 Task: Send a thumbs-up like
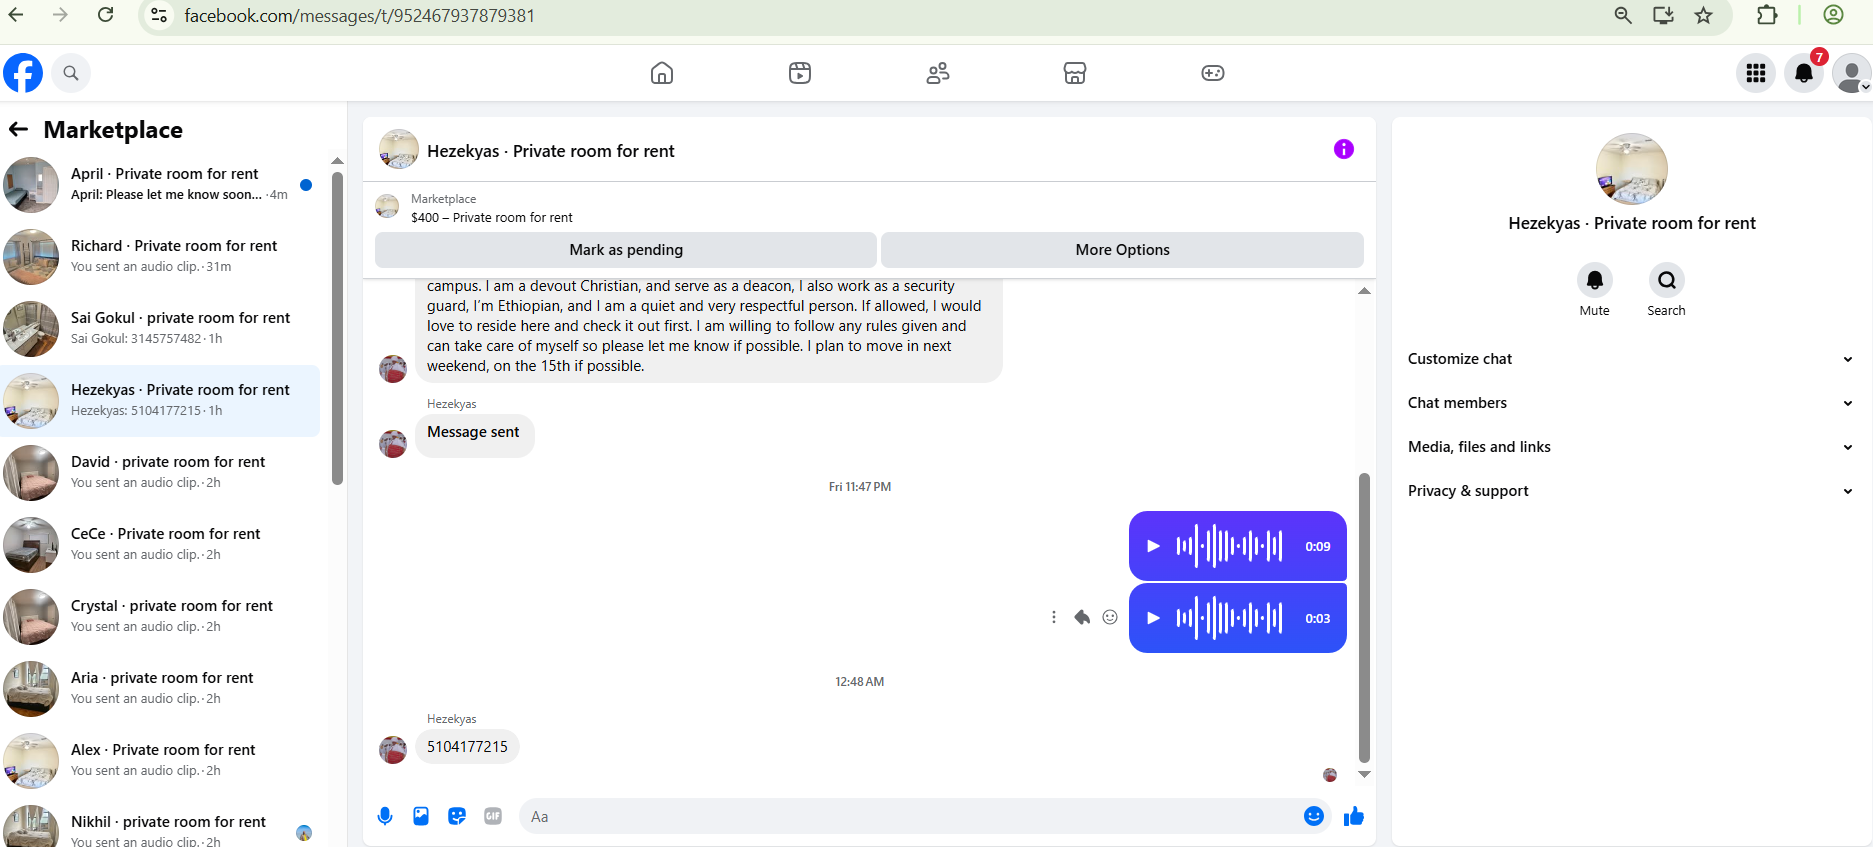1354,816
